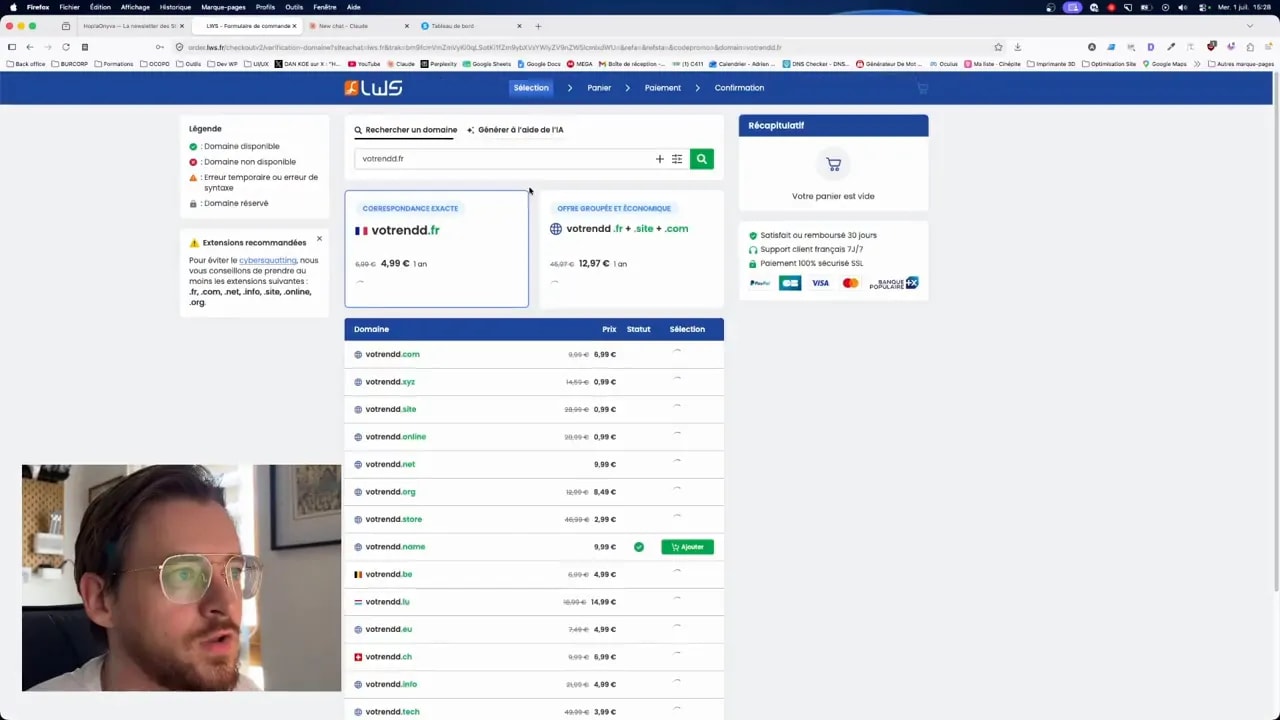
Task: Click the votrendd.store domain row
Action: (534, 519)
